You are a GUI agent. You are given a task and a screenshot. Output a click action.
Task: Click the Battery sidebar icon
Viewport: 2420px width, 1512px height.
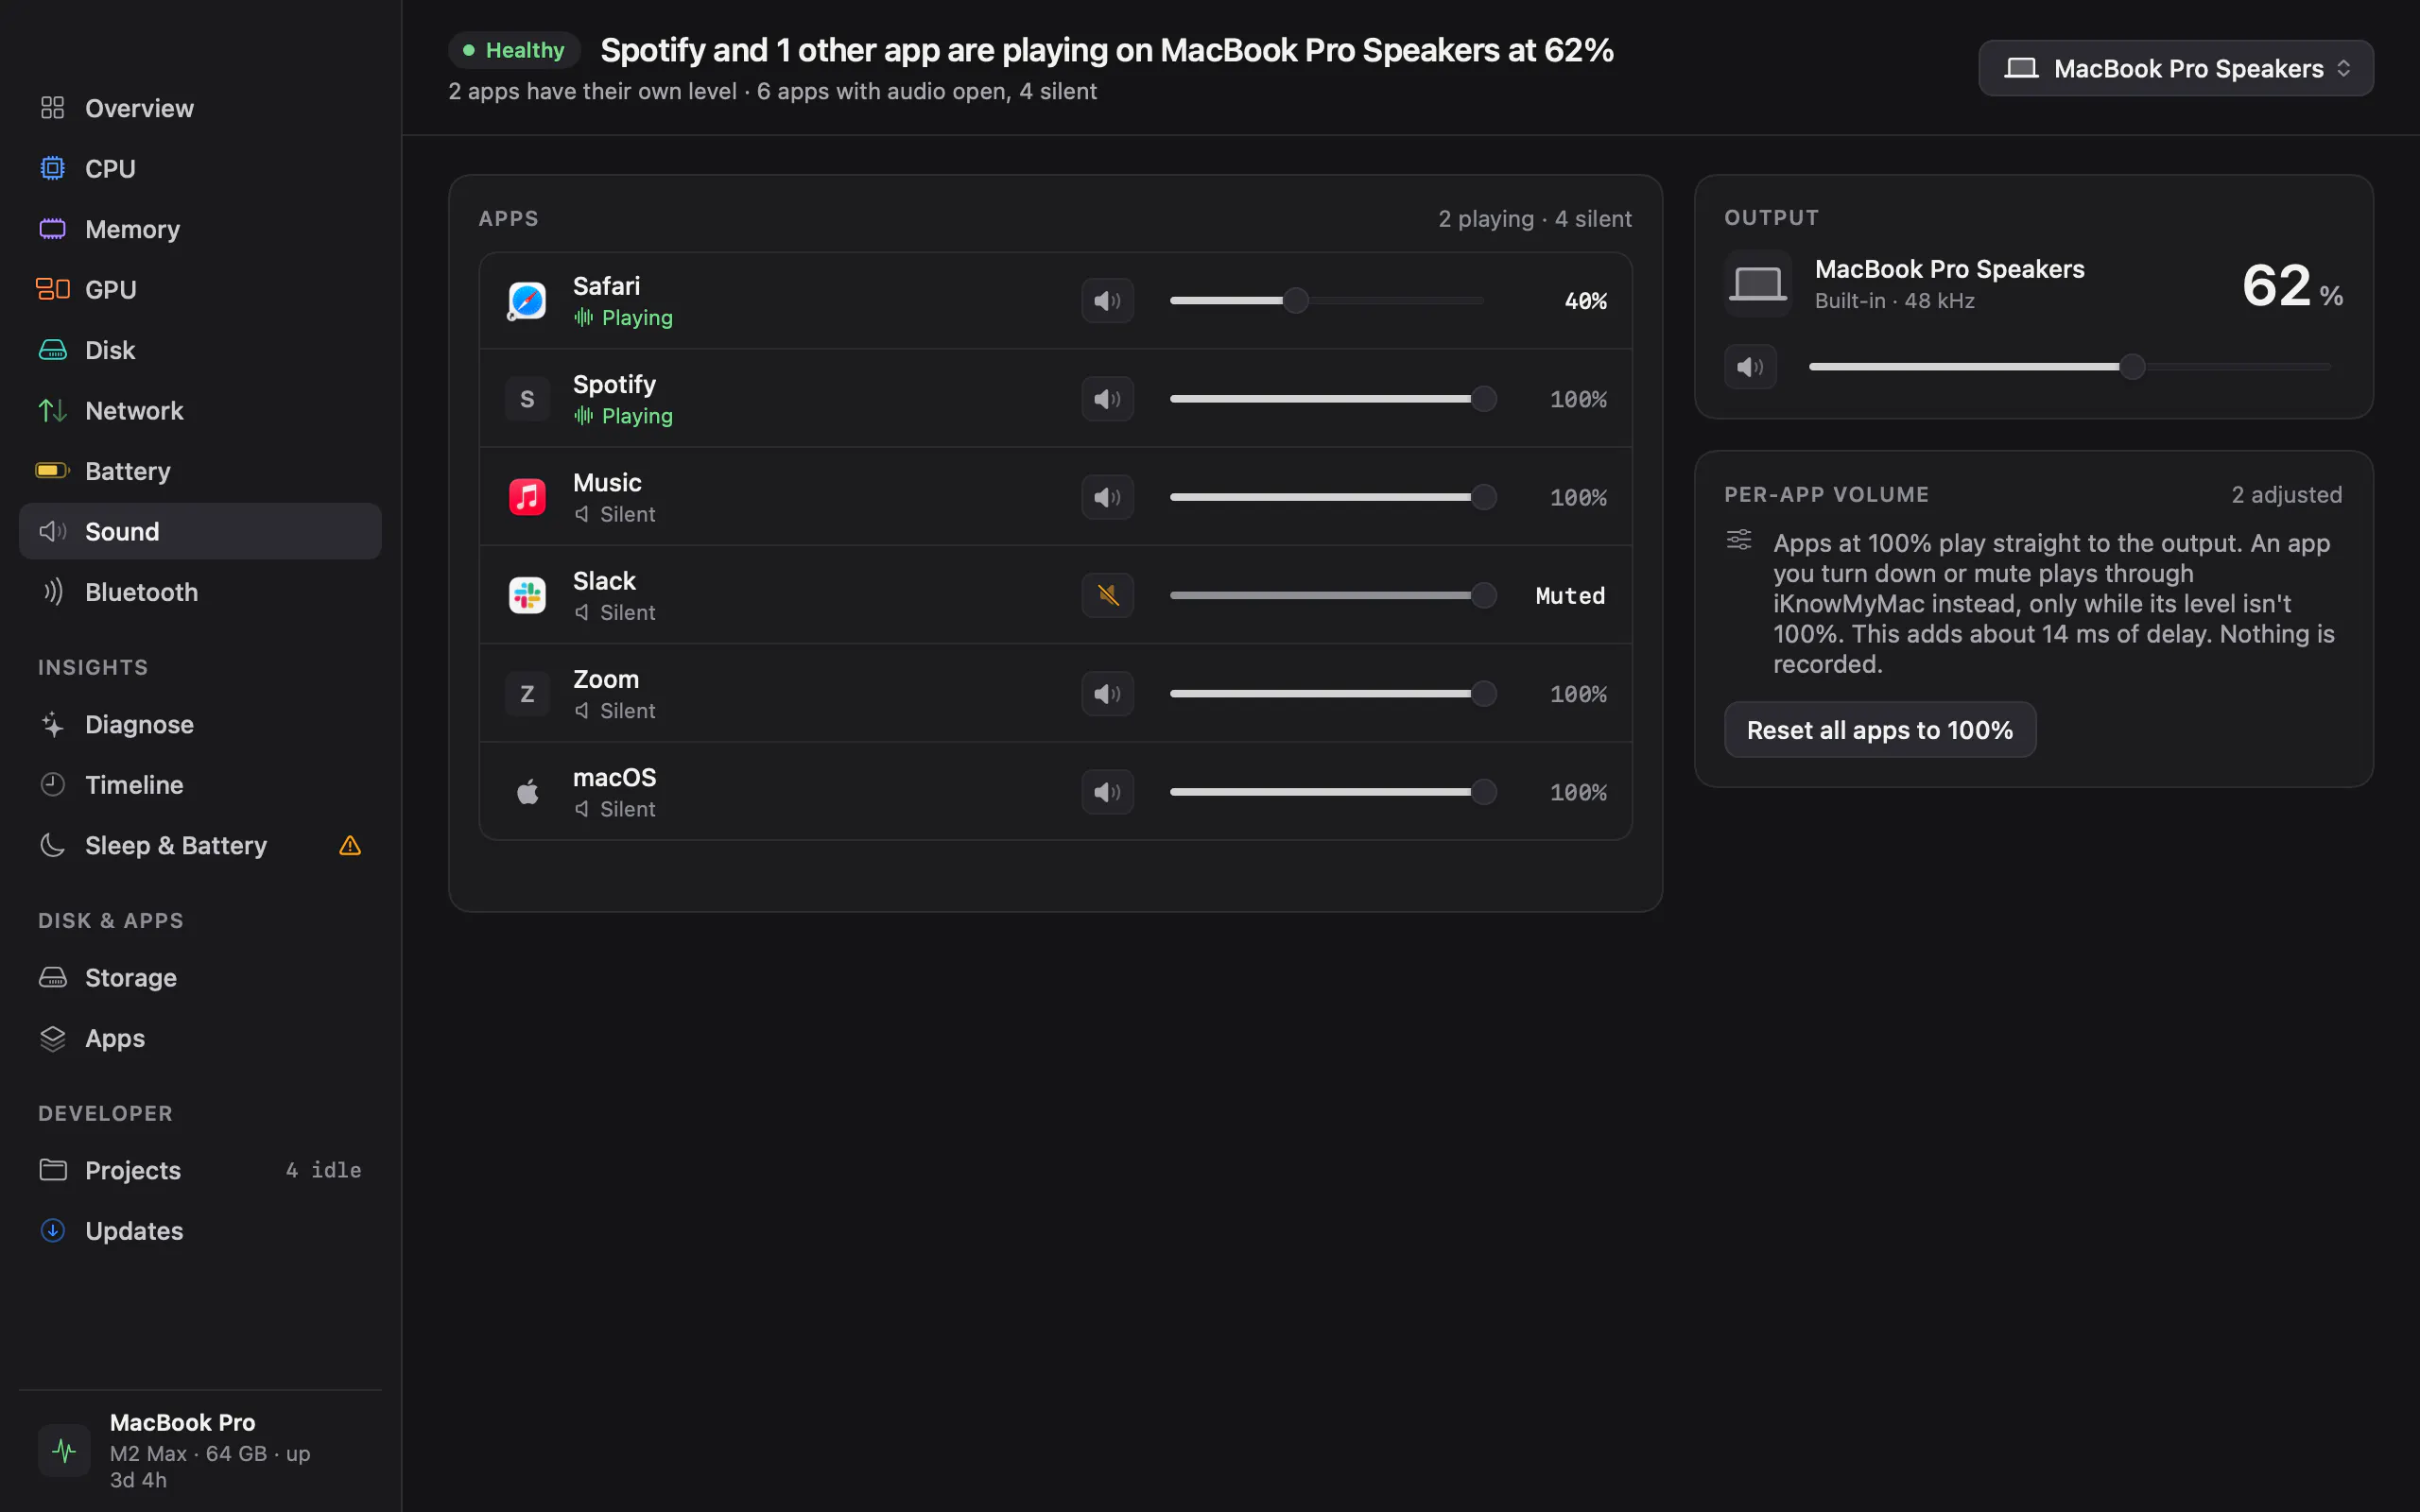(x=53, y=471)
